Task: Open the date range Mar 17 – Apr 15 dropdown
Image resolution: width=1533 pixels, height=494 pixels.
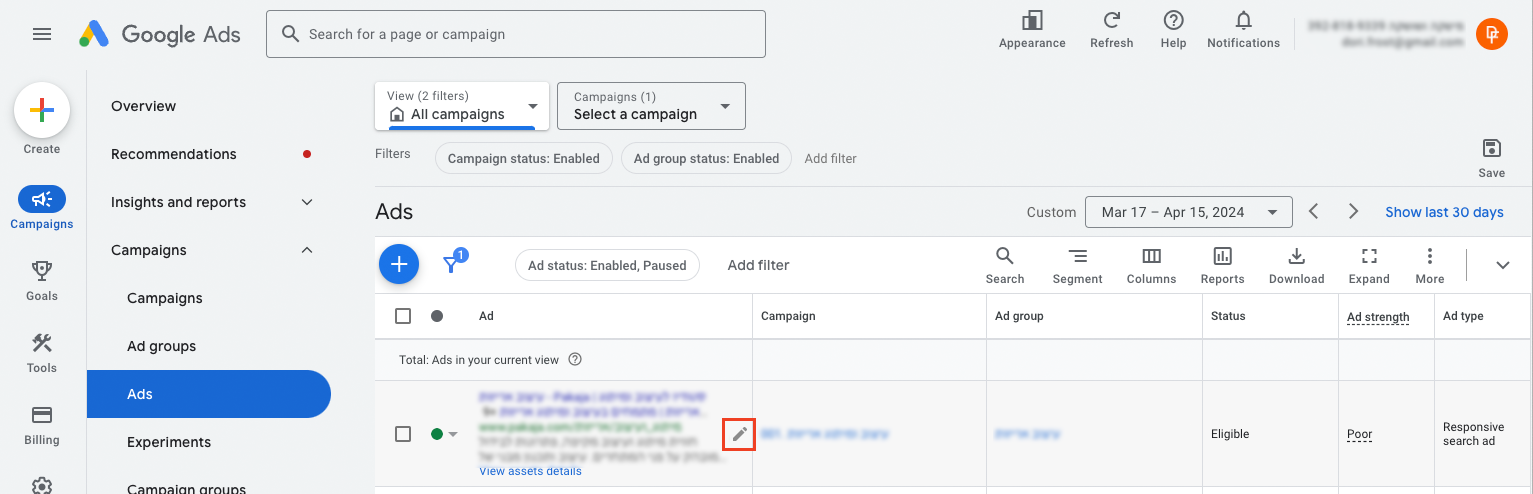Action: [1188, 212]
